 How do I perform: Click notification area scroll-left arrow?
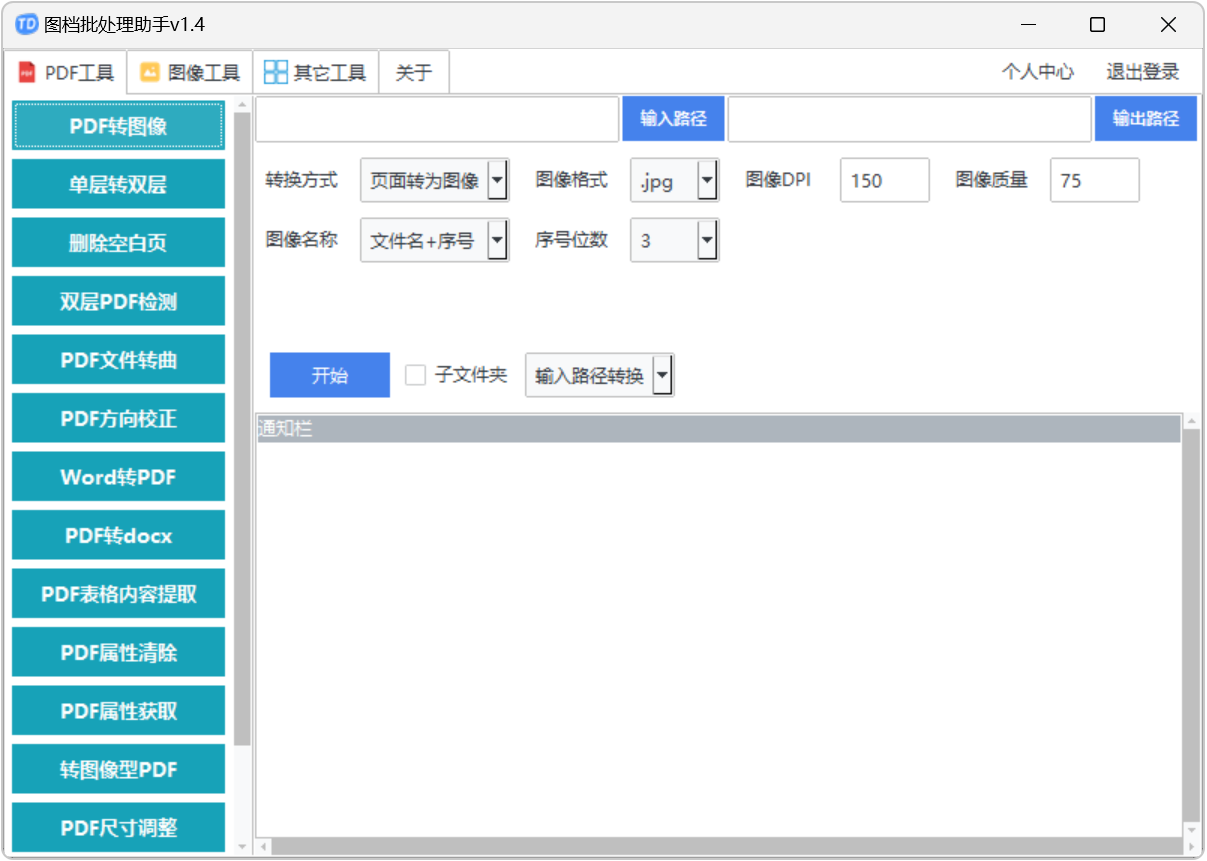tap(265, 846)
